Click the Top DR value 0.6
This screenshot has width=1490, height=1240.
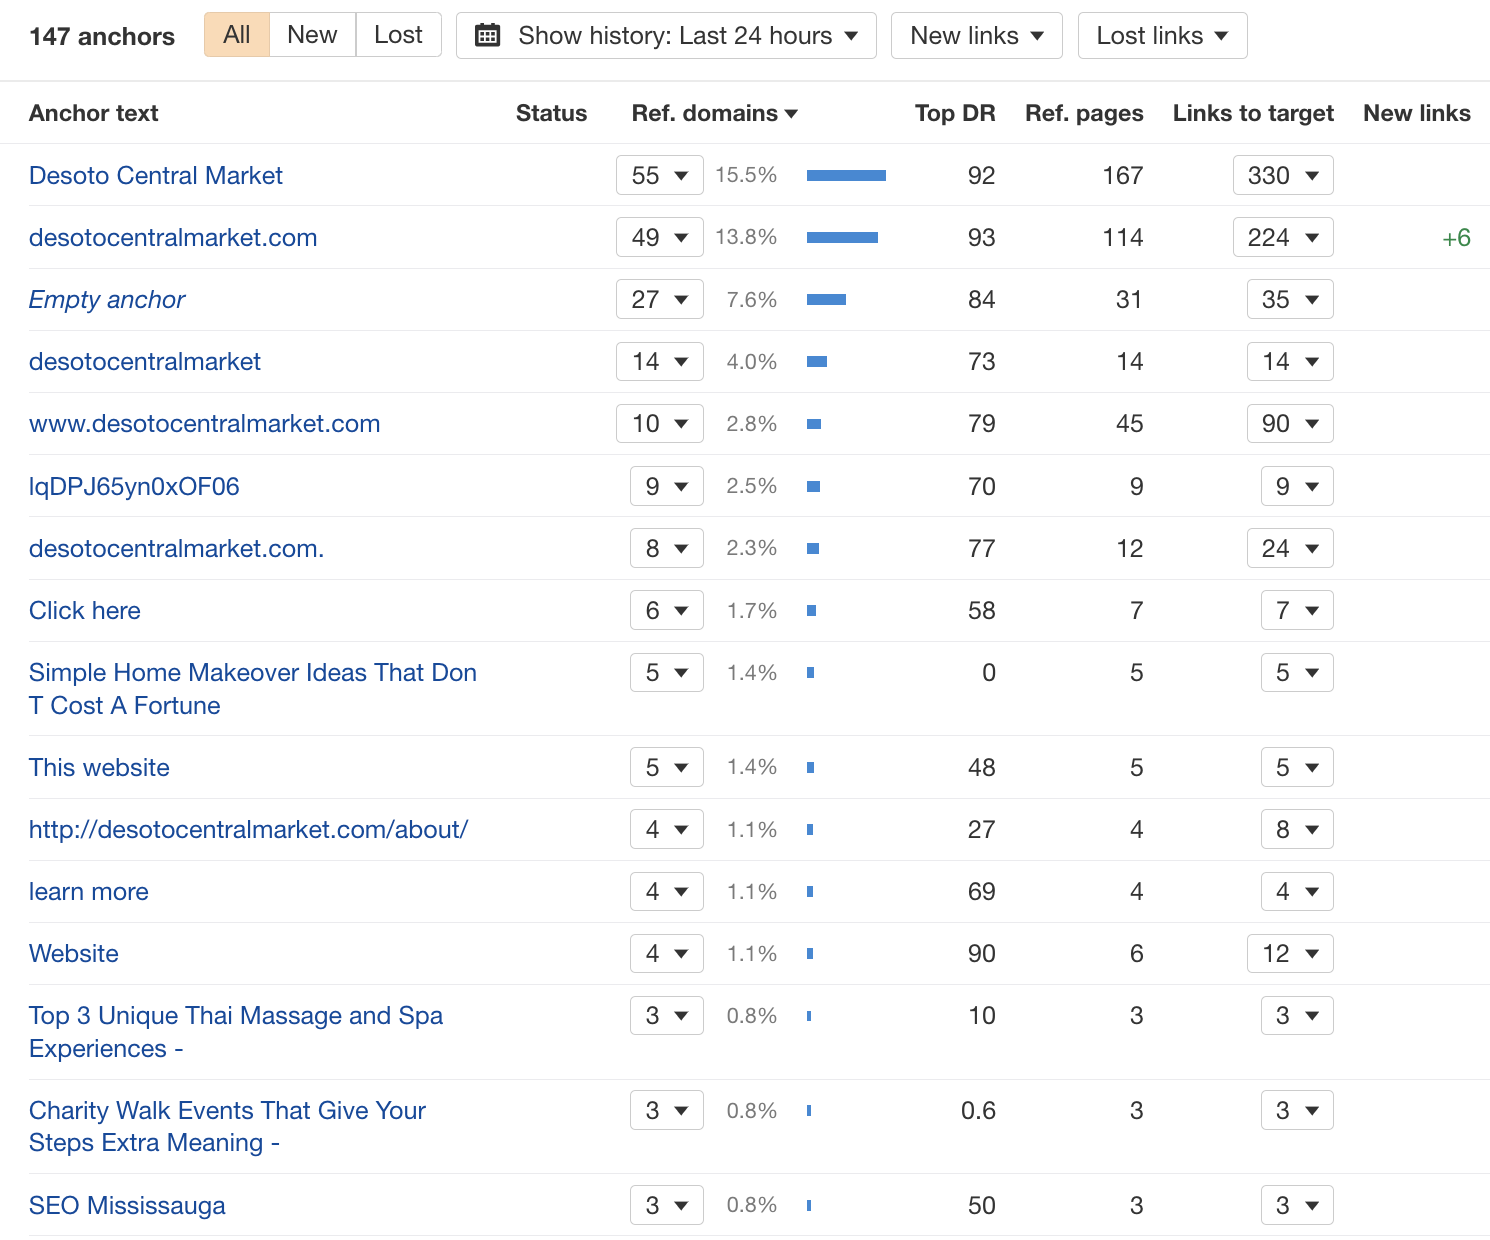point(978,1110)
